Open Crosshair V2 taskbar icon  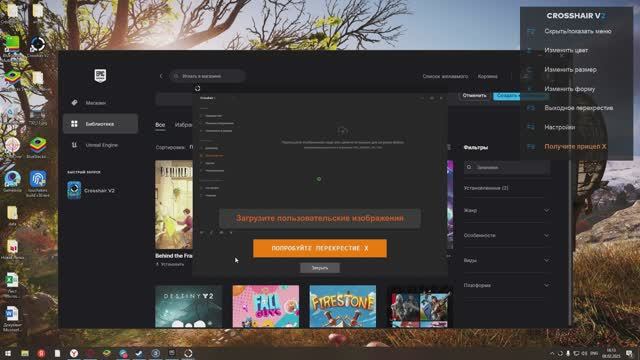click(x=188, y=353)
